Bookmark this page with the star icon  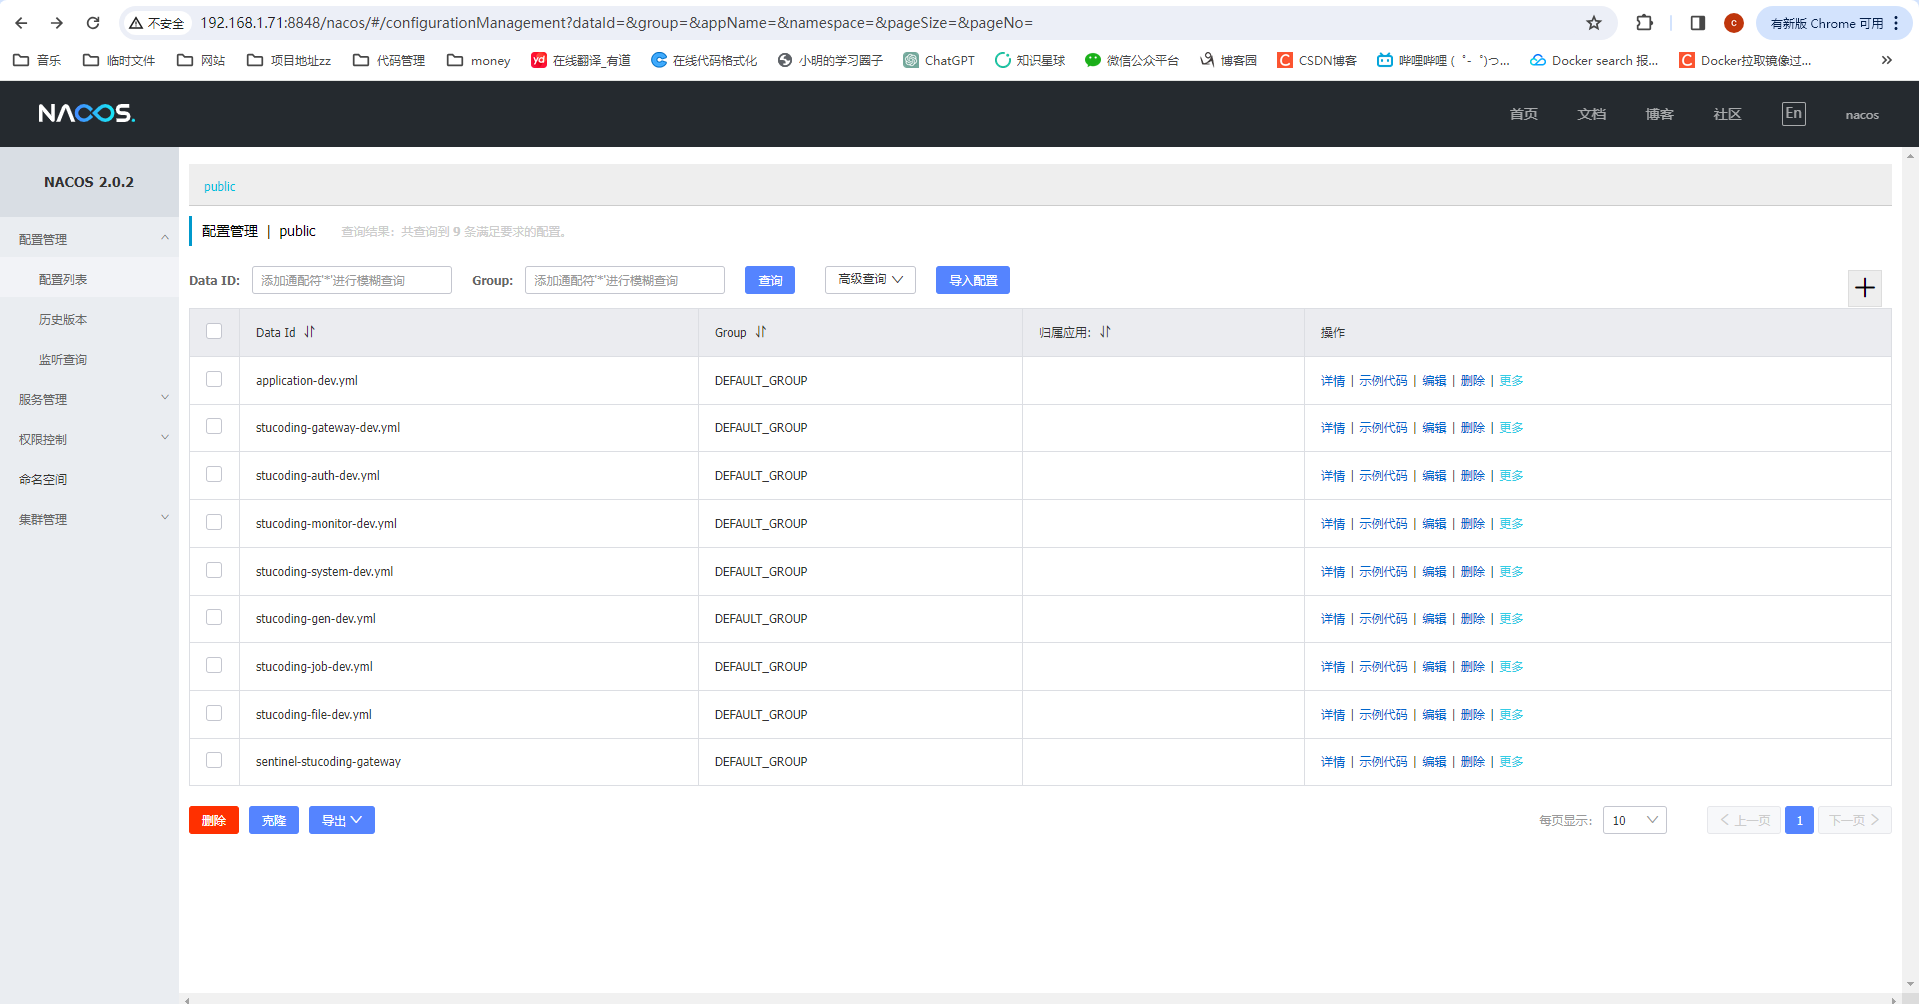(x=1593, y=23)
